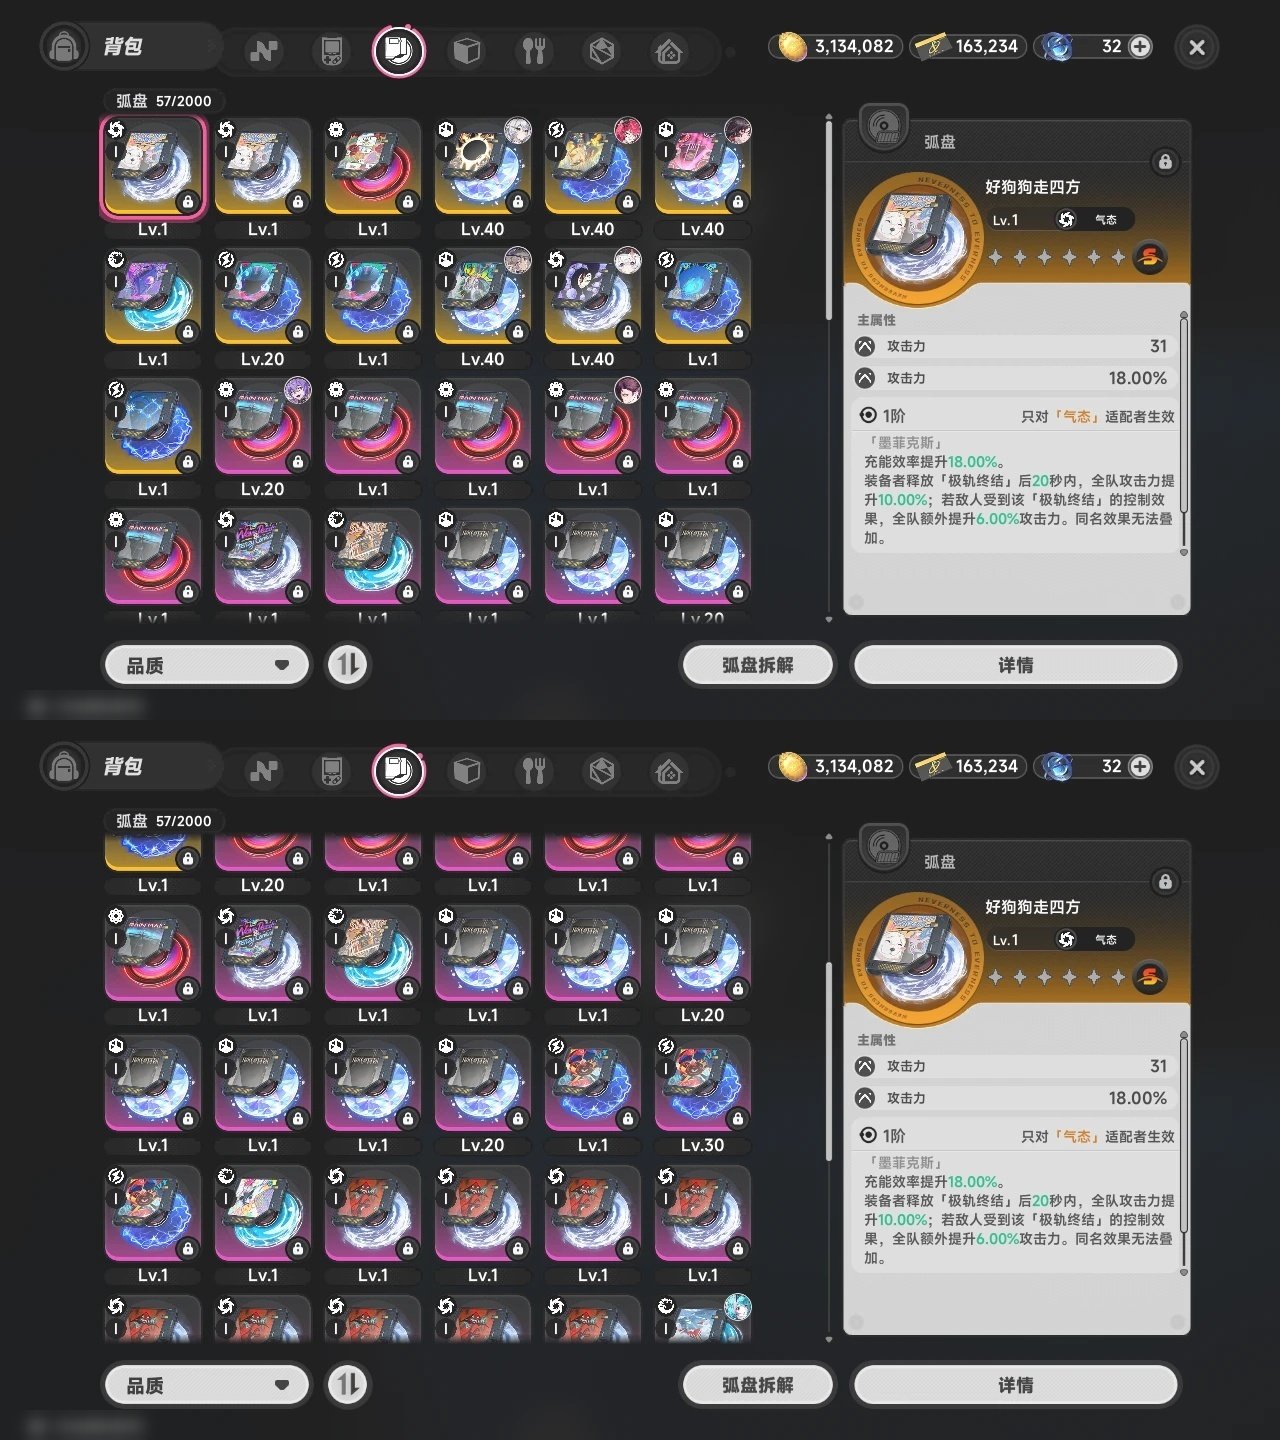Image resolution: width=1280 pixels, height=1440 pixels.
Task: Click the 弧盘拆解 button in upper screenshot
Action: pos(757,665)
